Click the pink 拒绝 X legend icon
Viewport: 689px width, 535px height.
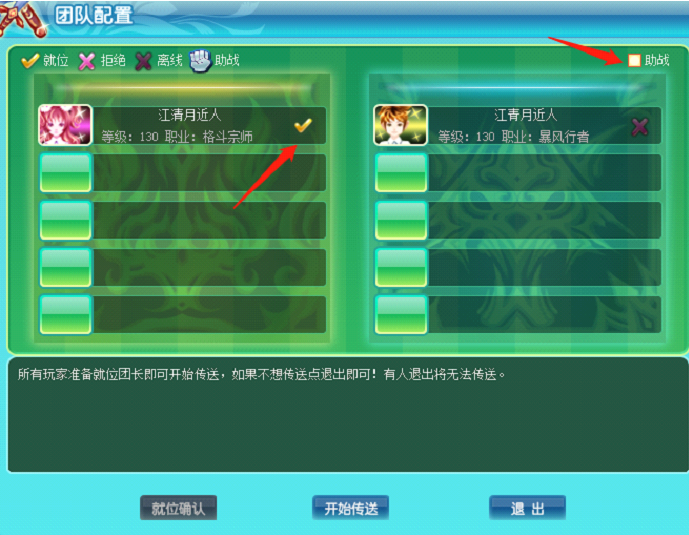tap(87, 61)
